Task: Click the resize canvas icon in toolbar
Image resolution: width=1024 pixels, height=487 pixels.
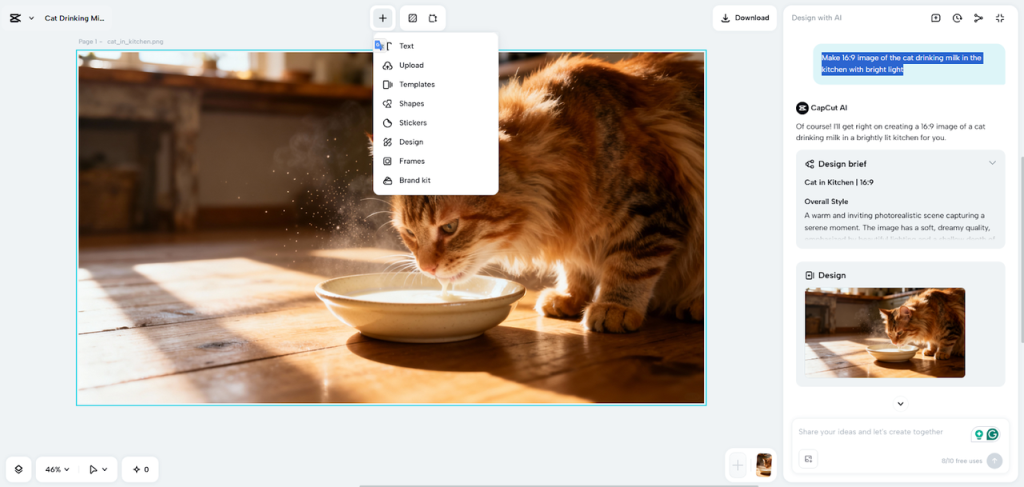Action: (x=433, y=18)
